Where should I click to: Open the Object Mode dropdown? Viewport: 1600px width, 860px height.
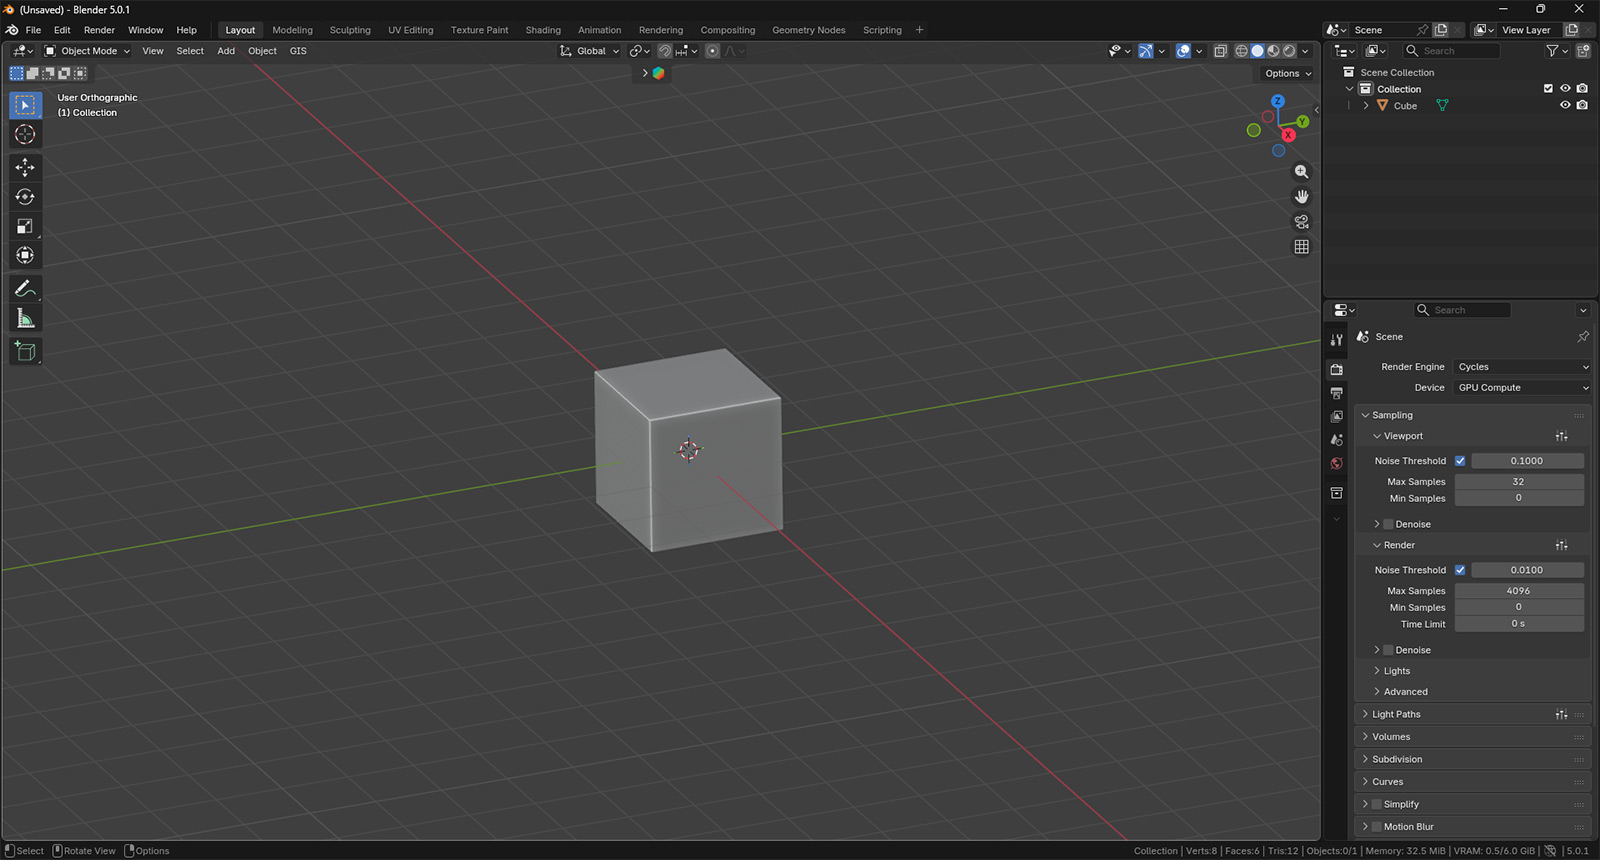click(x=88, y=51)
